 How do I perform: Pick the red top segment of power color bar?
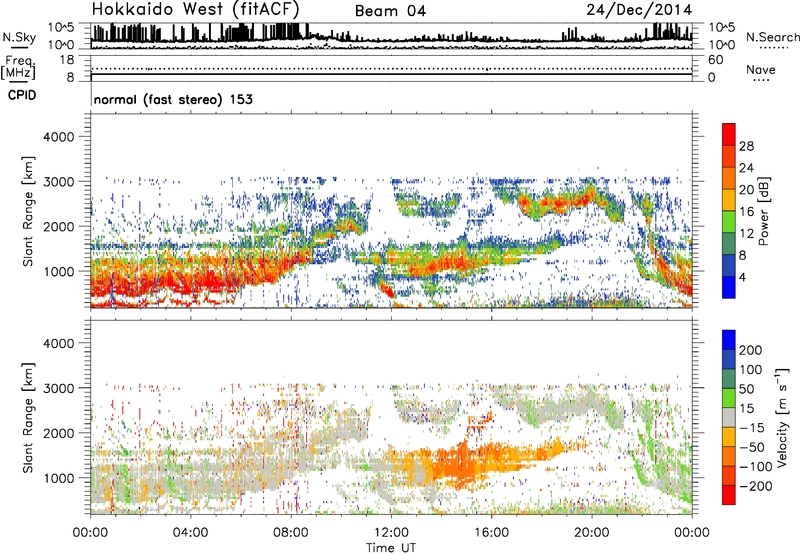[x=729, y=135]
